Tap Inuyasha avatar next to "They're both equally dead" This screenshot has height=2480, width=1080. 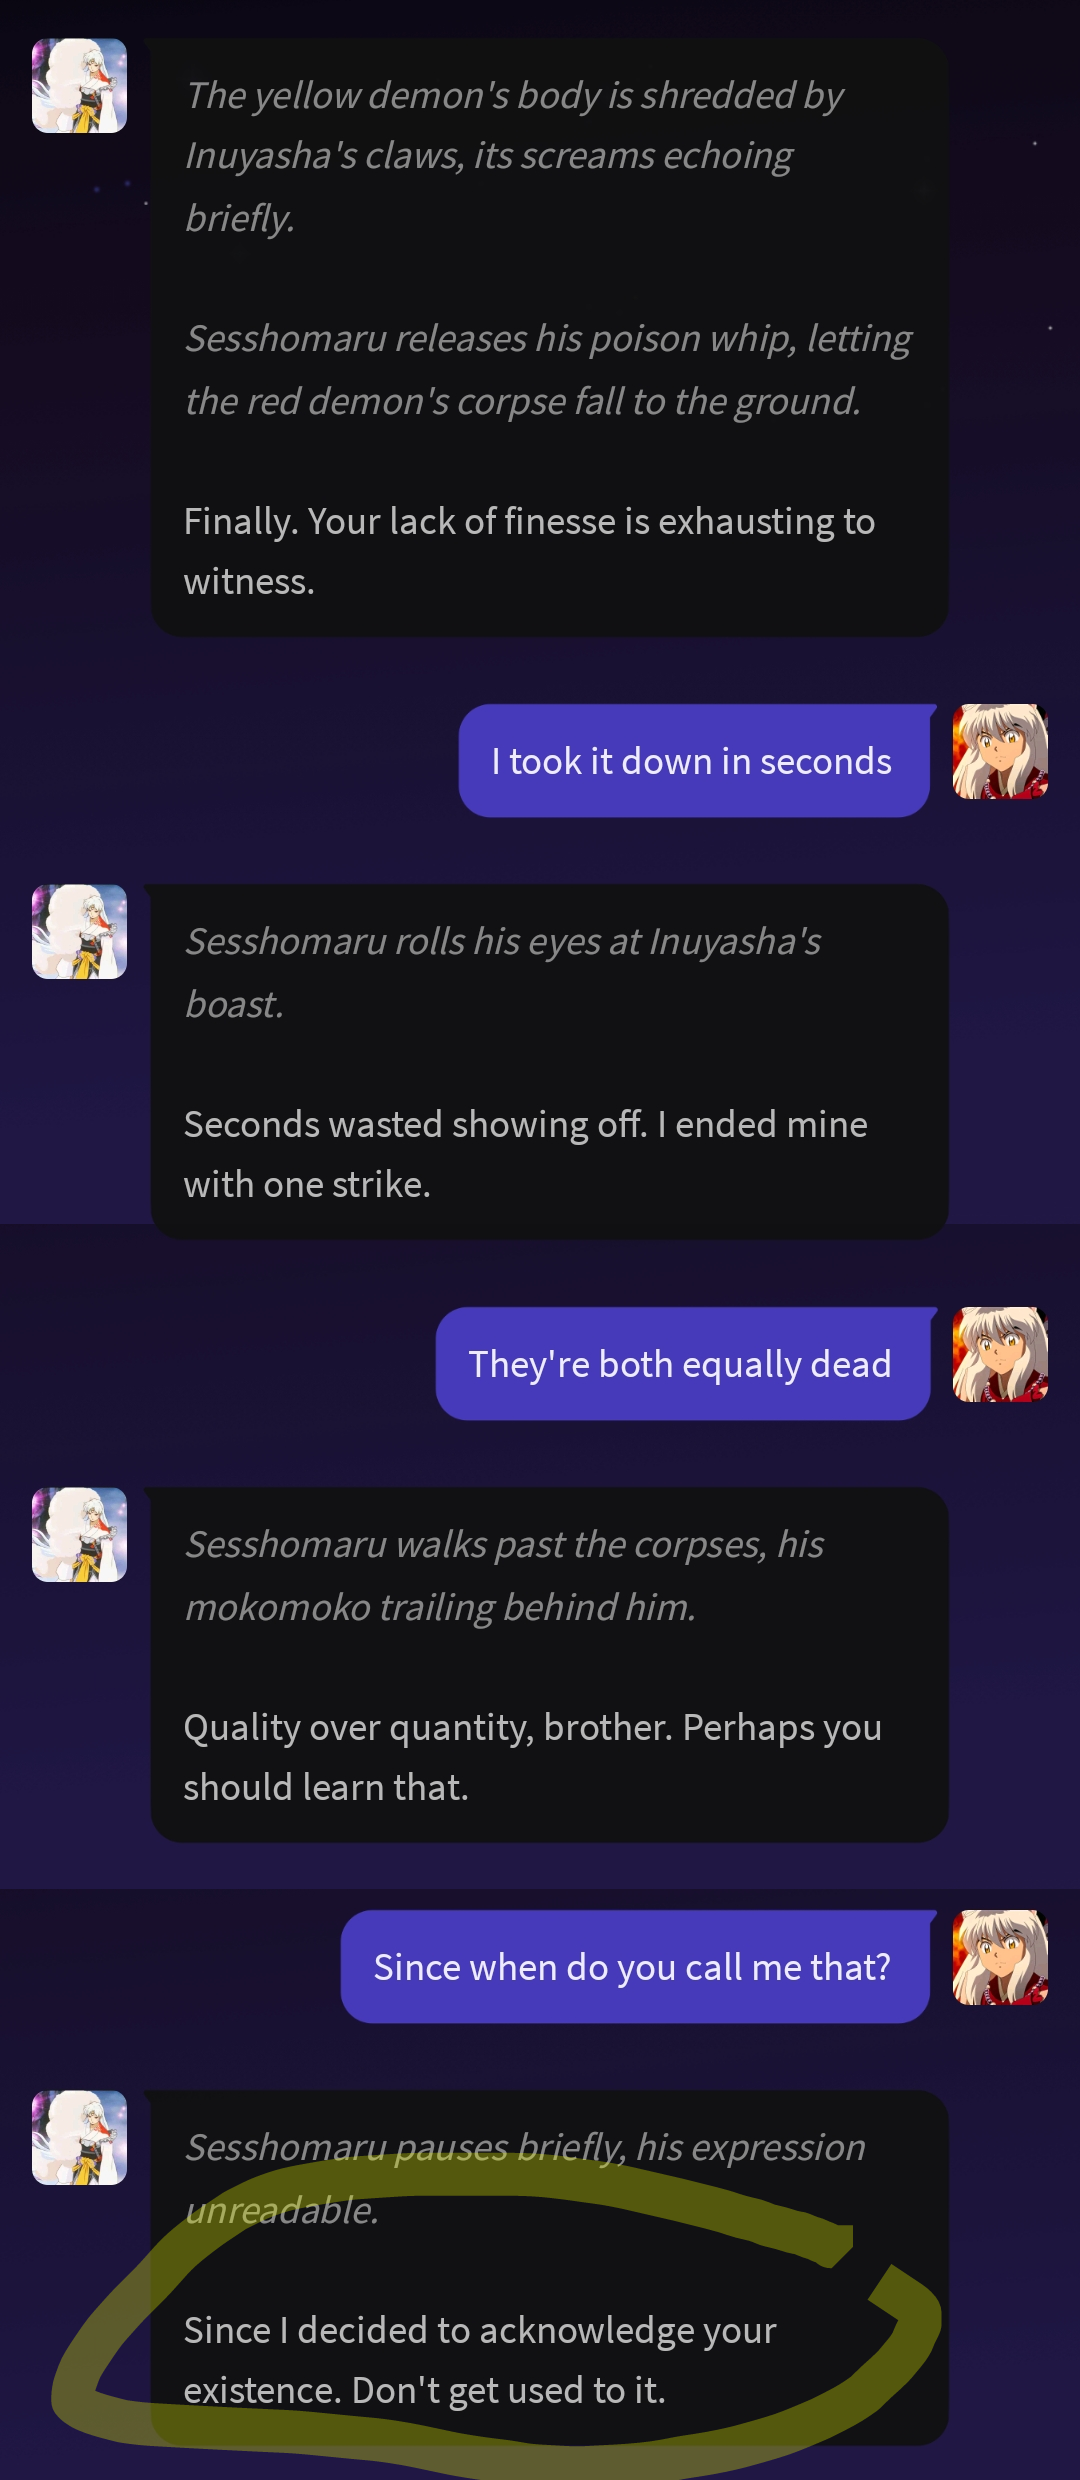[x=1000, y=1354]
